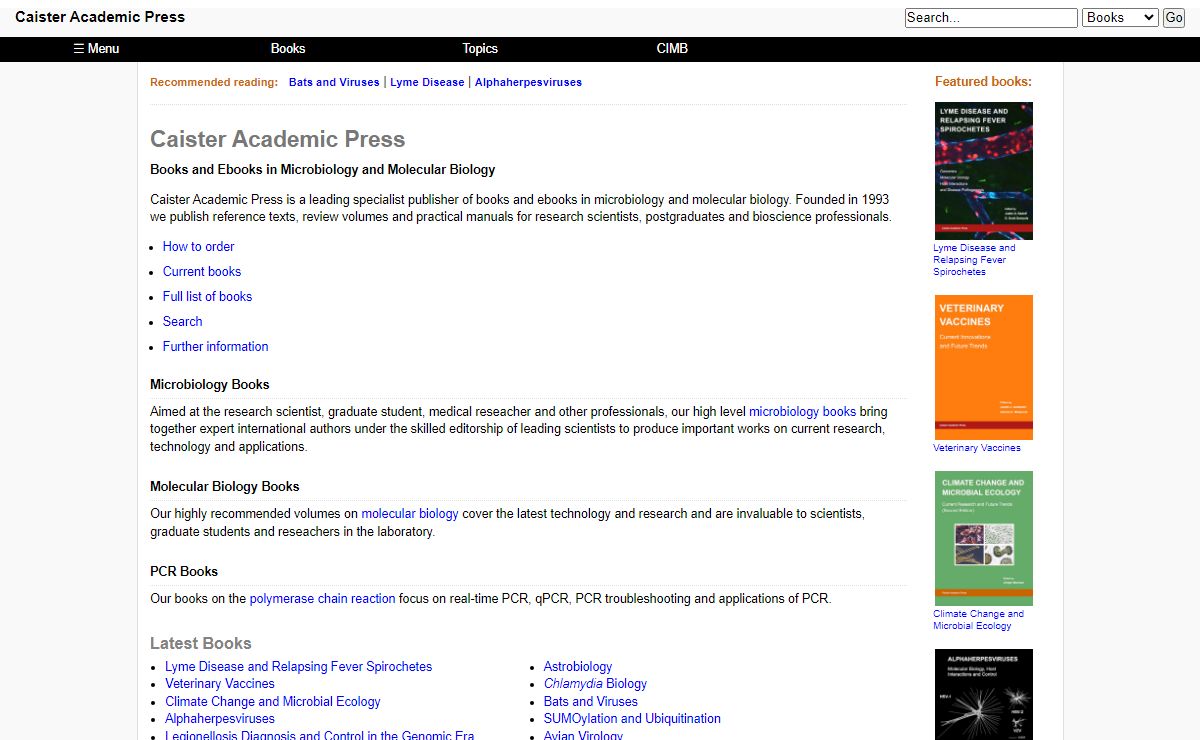Open the CIMB menu item
The width and height of the screenshot is (1200, 740).
672,48
